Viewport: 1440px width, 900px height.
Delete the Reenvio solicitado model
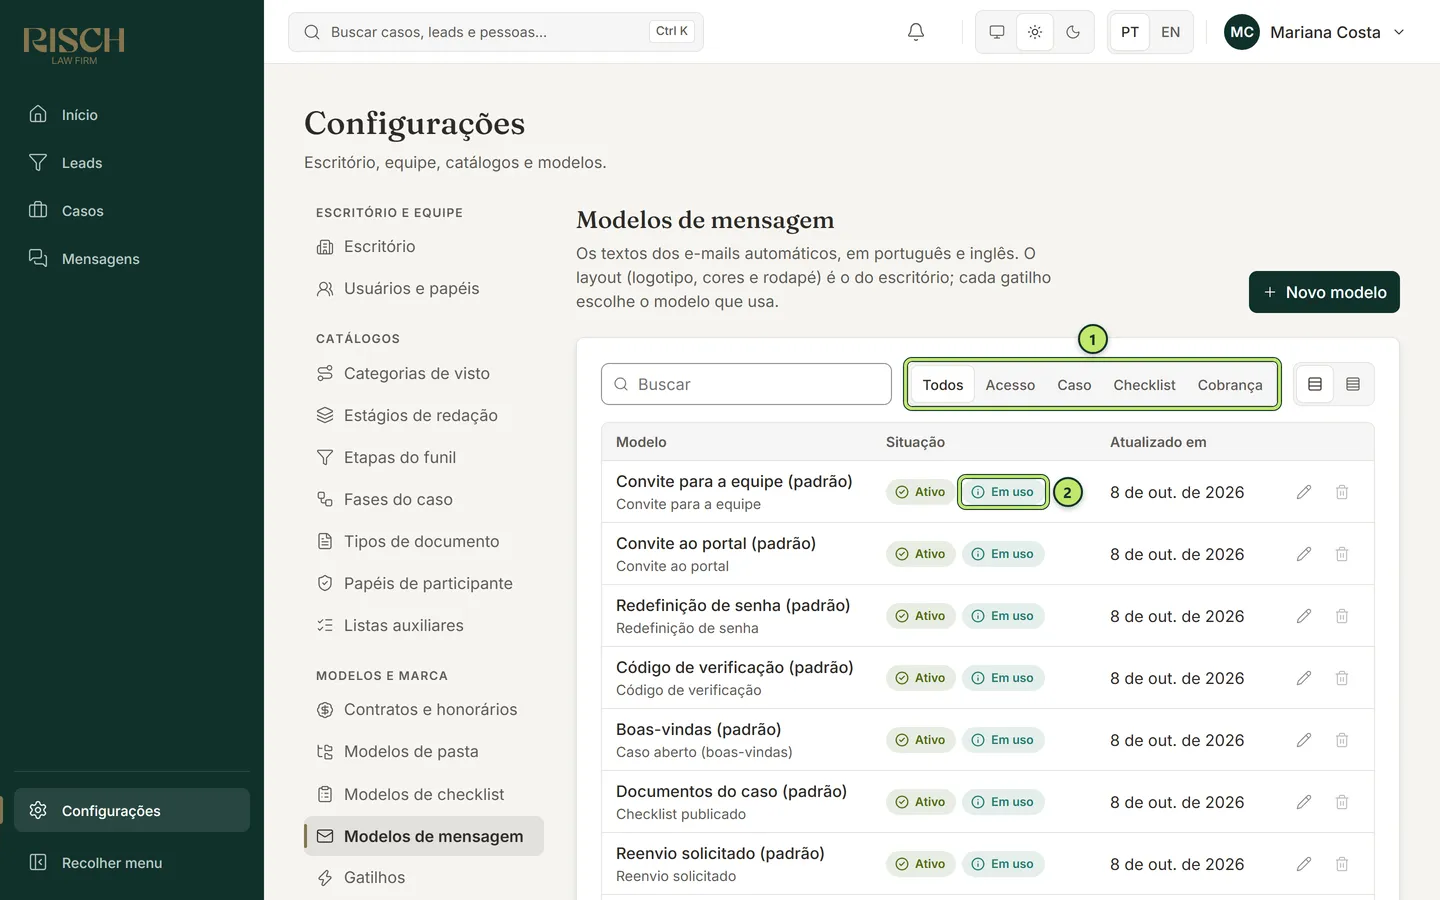[x=1342, y=864]
